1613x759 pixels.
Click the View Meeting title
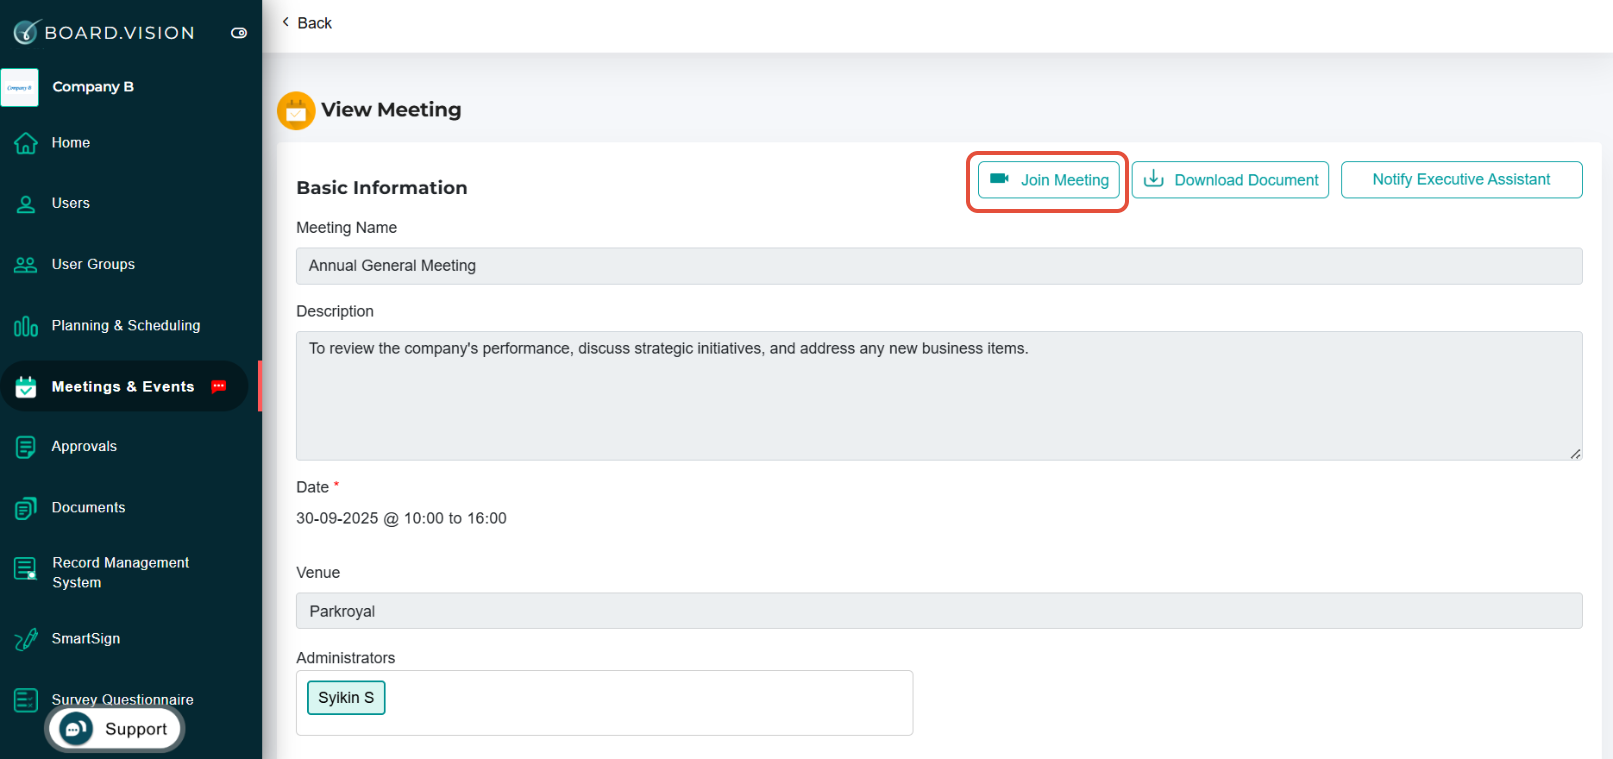click(391, 110)
